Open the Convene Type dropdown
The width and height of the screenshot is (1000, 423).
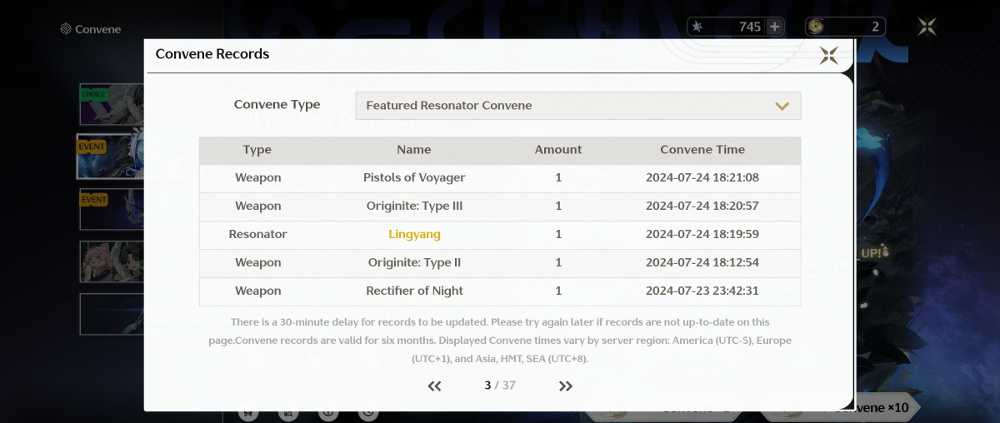click(x=578, y=105)
